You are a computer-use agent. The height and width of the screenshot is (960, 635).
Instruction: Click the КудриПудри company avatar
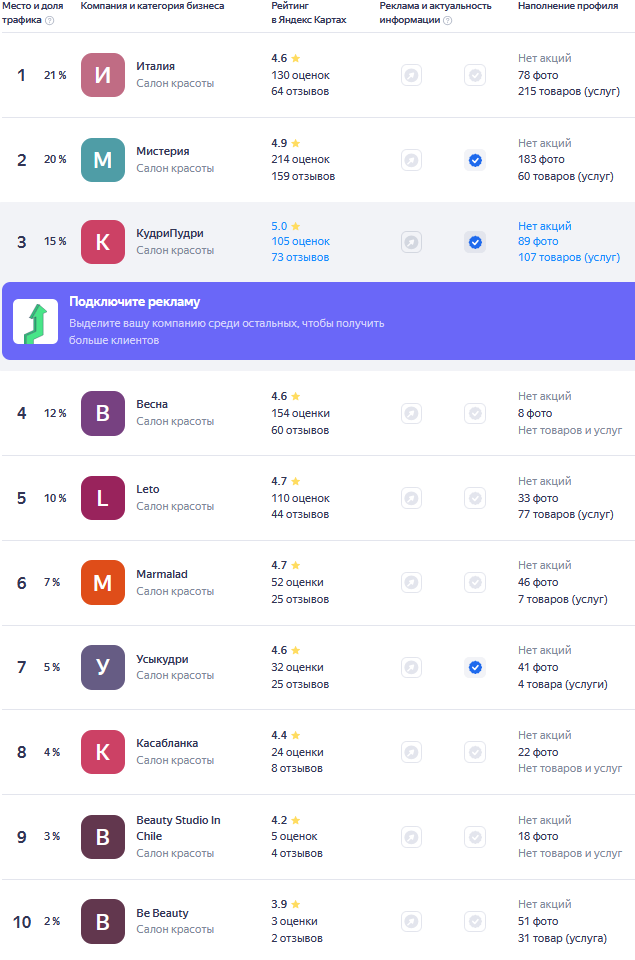pyautogui.click(x=103, y=242)
